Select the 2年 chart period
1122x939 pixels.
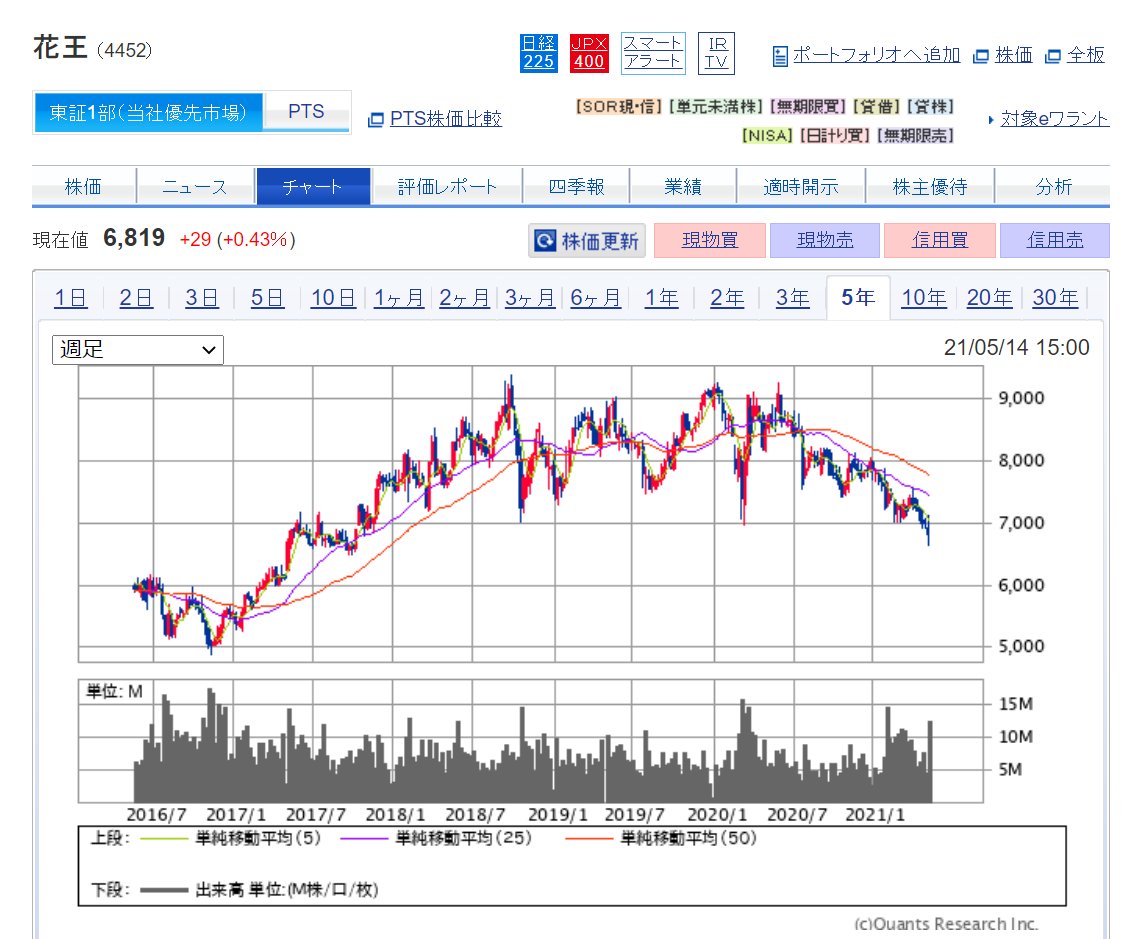[727, 298]
